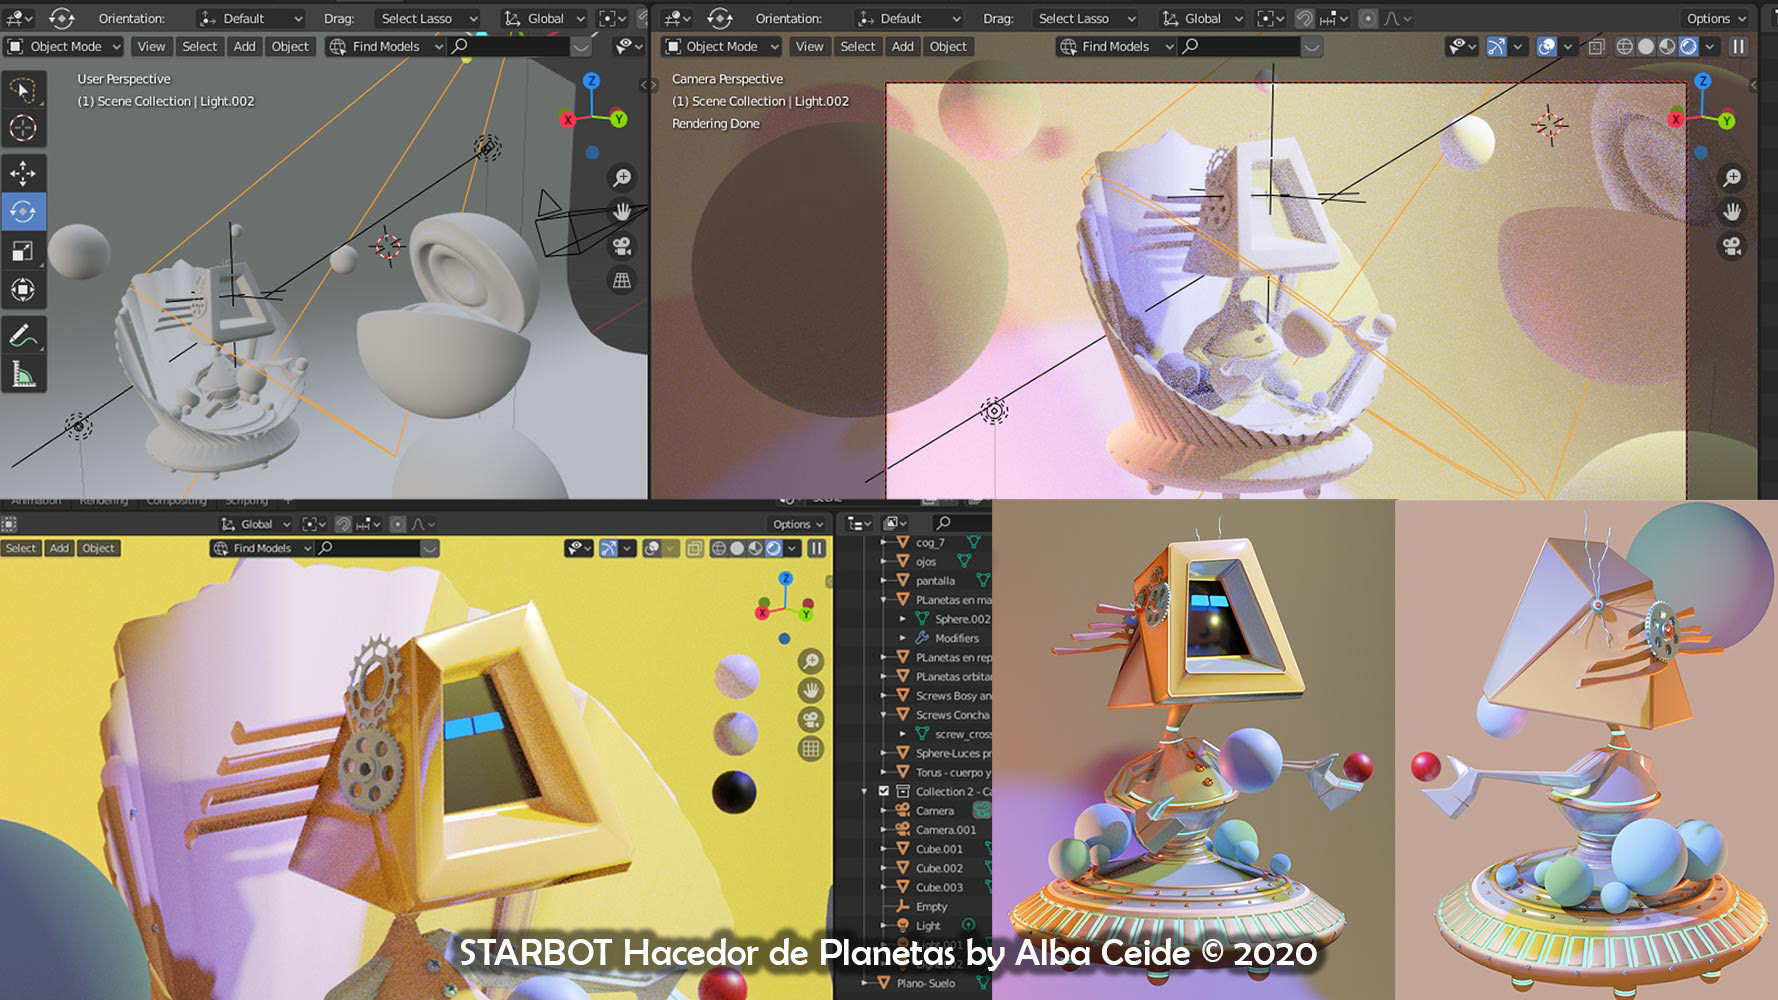Image resolution: width=1778 pixels, height=1000 pixels.
Task: Click the Z axis on User Perspective navigation gizmo
Action: [592, 81]
